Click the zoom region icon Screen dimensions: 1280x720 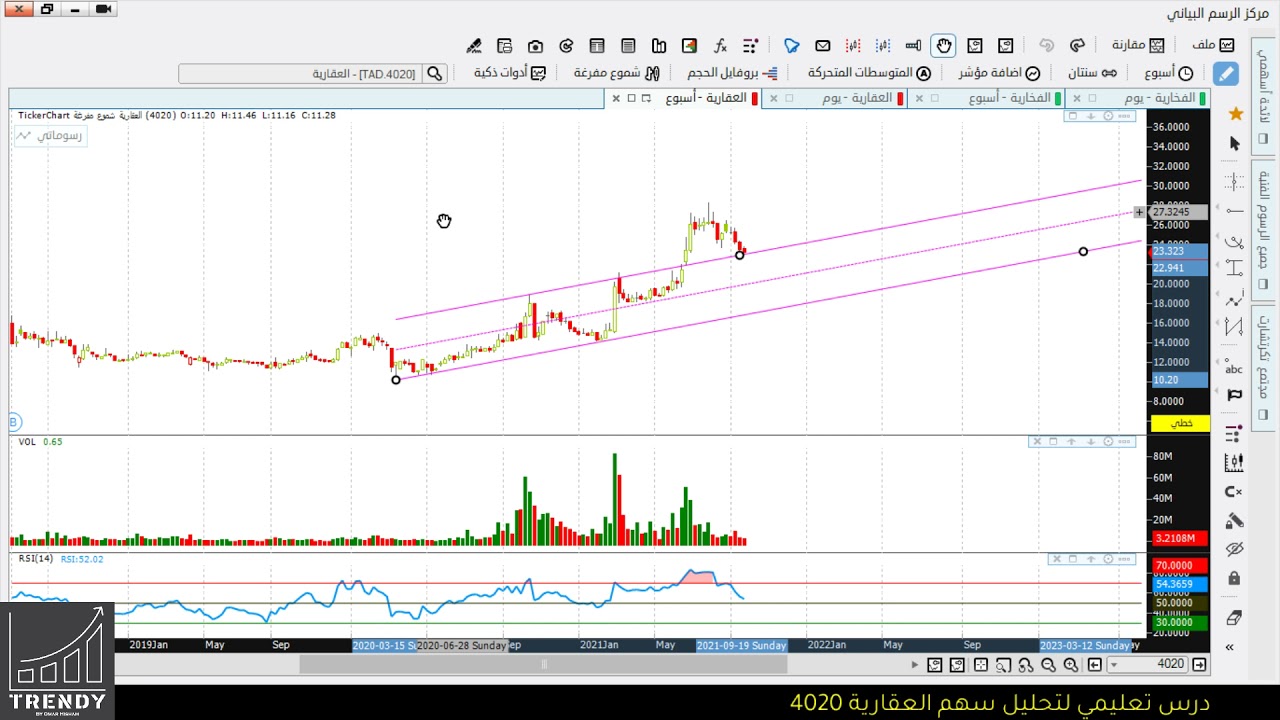pyautogui.click(x=1004, y=665)
